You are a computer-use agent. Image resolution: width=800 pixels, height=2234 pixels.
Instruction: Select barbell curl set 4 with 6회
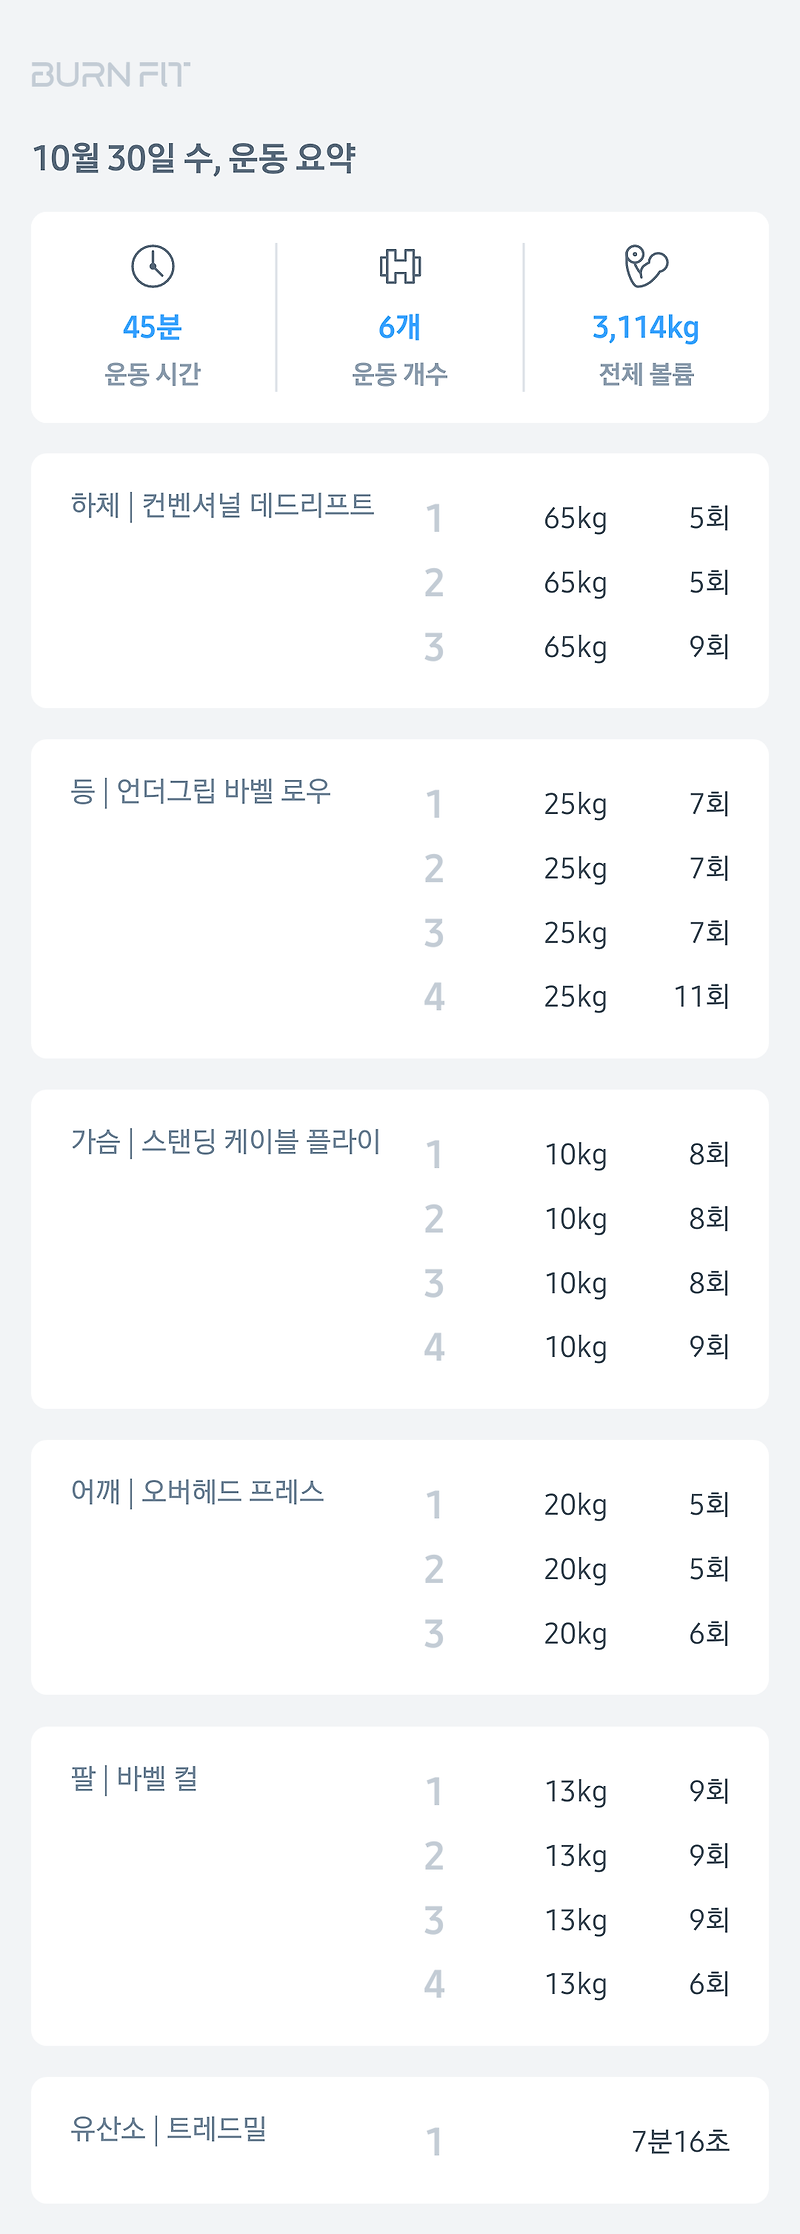(577, 1984)
